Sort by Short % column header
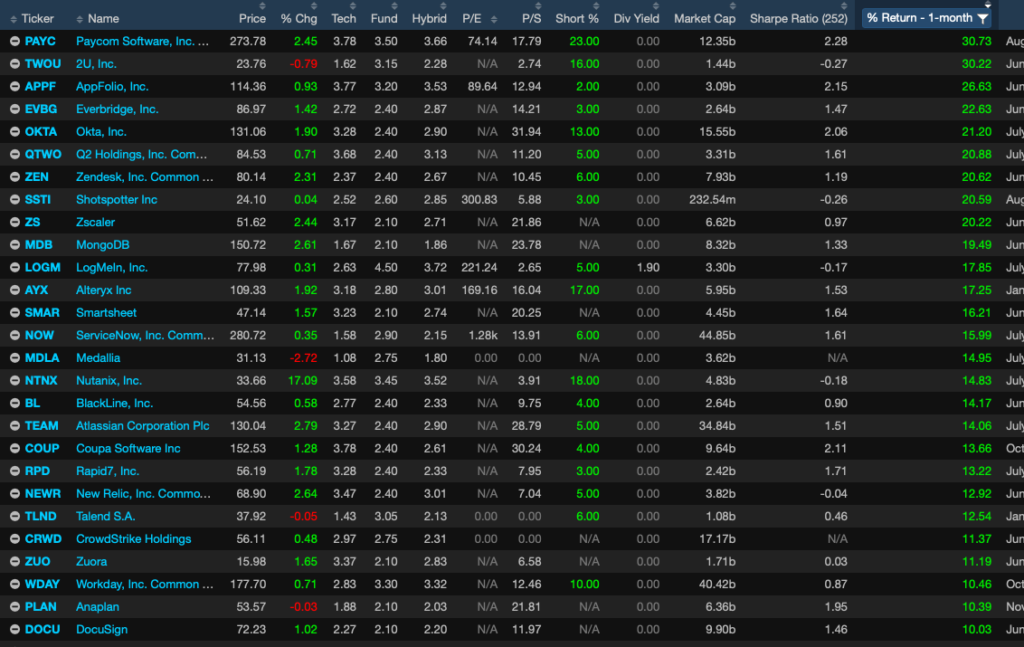 (x=577, y=19)
